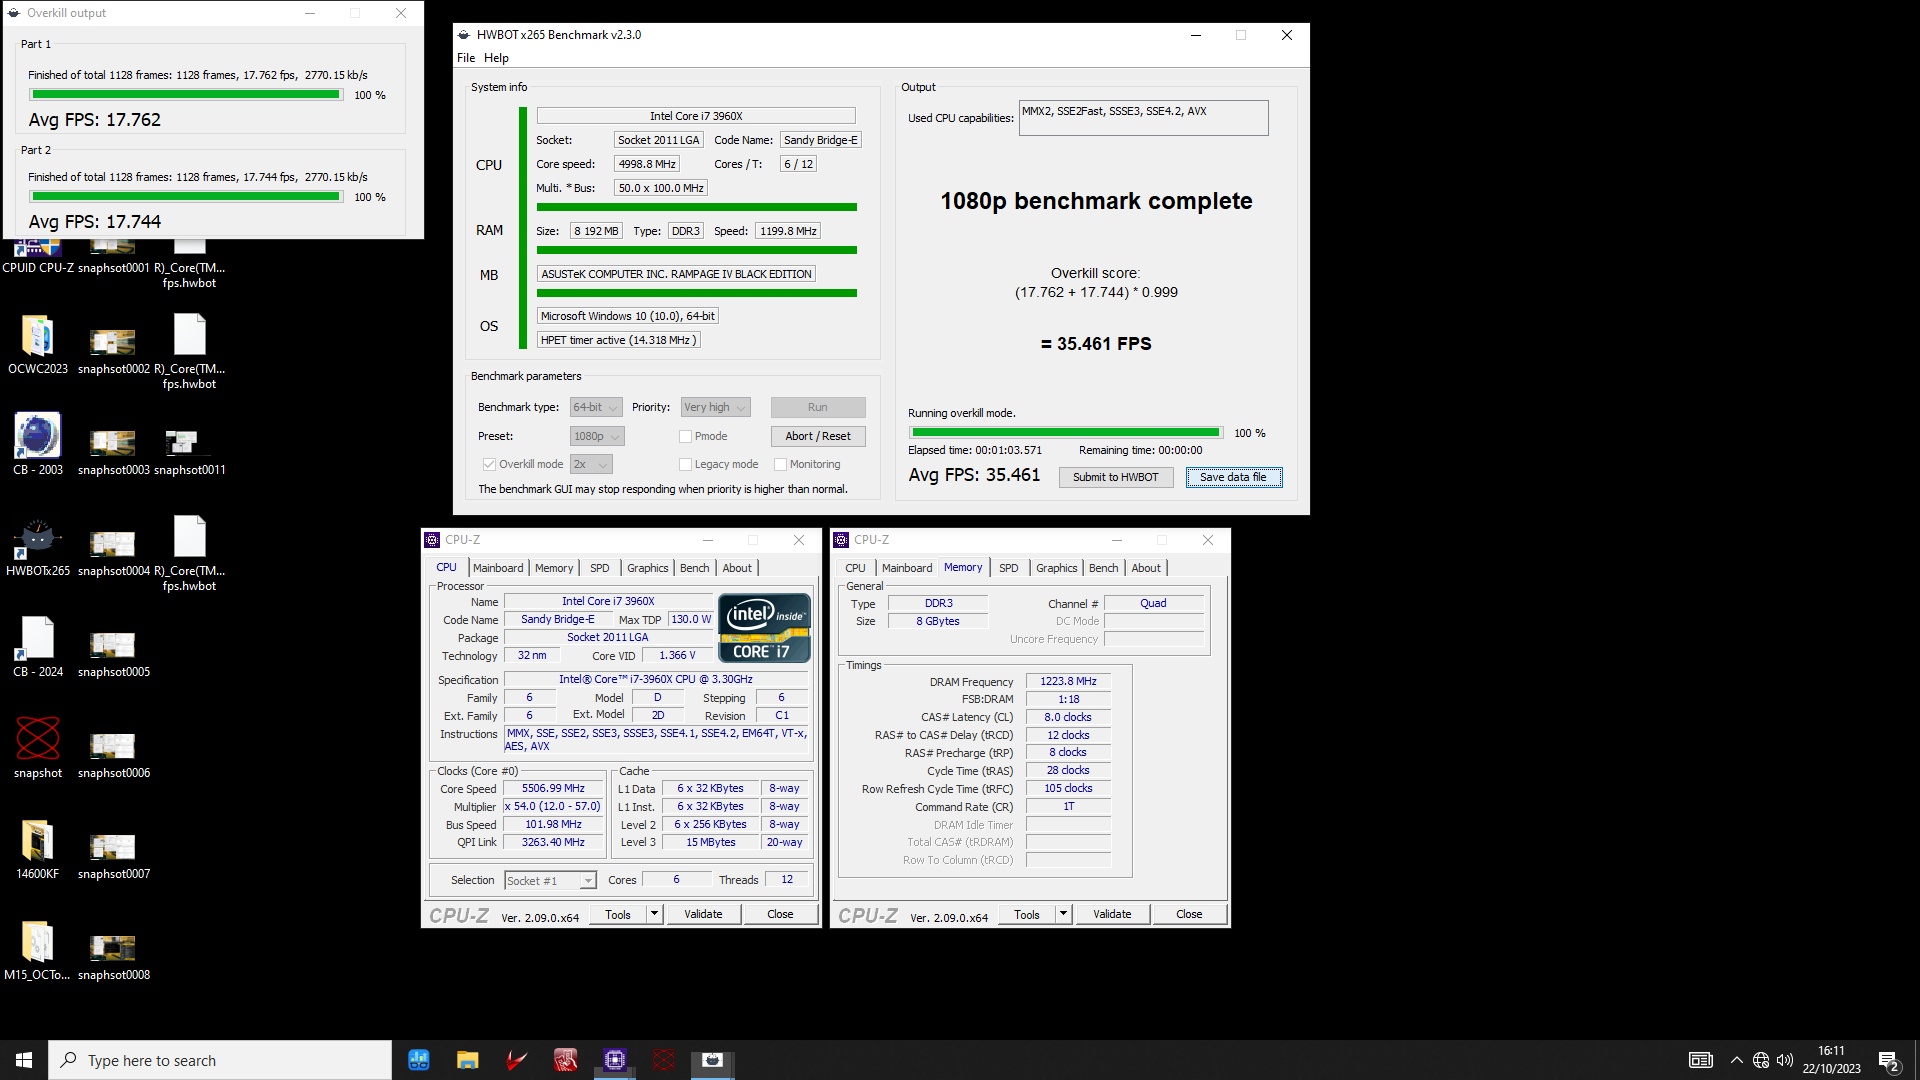
Task: Click the Part 1 progress bar
Action: point(186,95)
